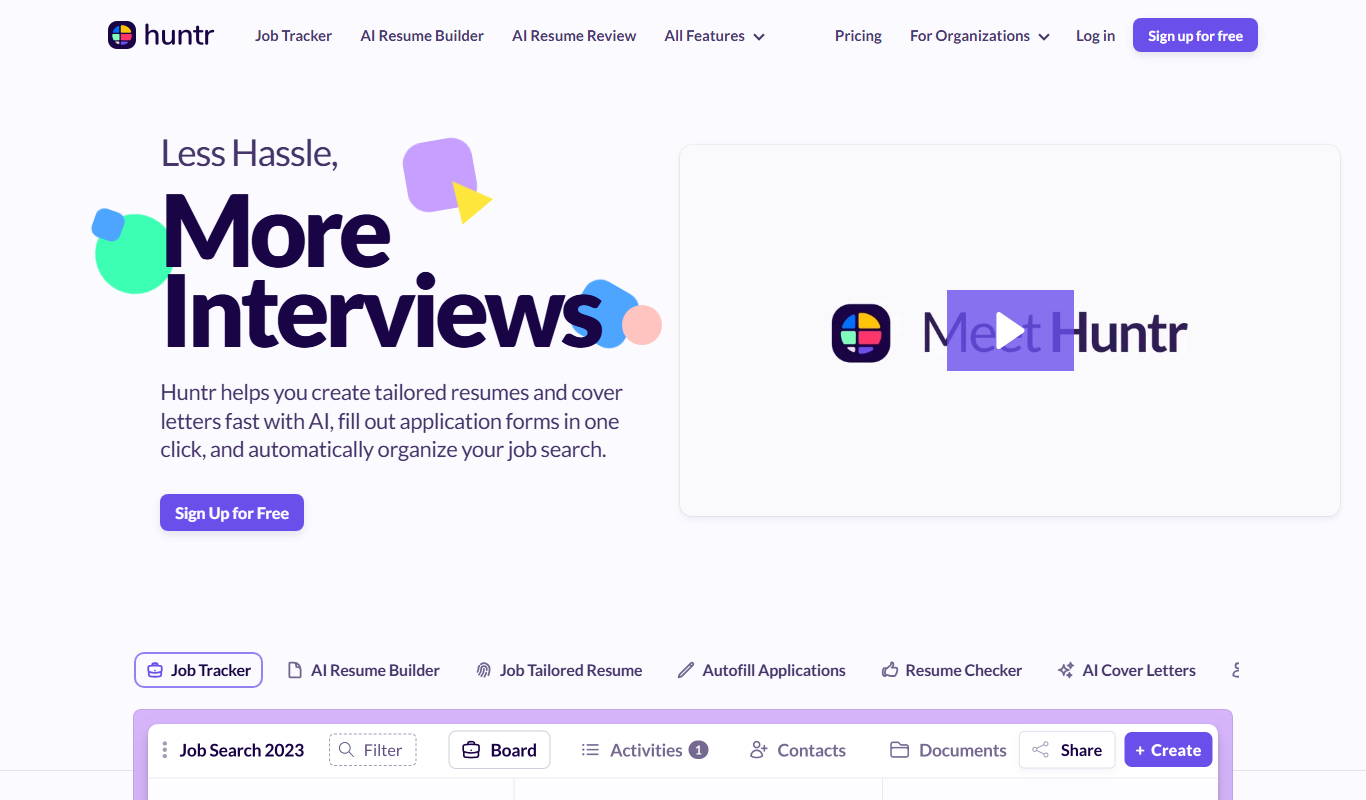Screen dimensions: 1366x800
Task: Click the + Create button
Action: pyautogui.click(x=1168, y=750)
